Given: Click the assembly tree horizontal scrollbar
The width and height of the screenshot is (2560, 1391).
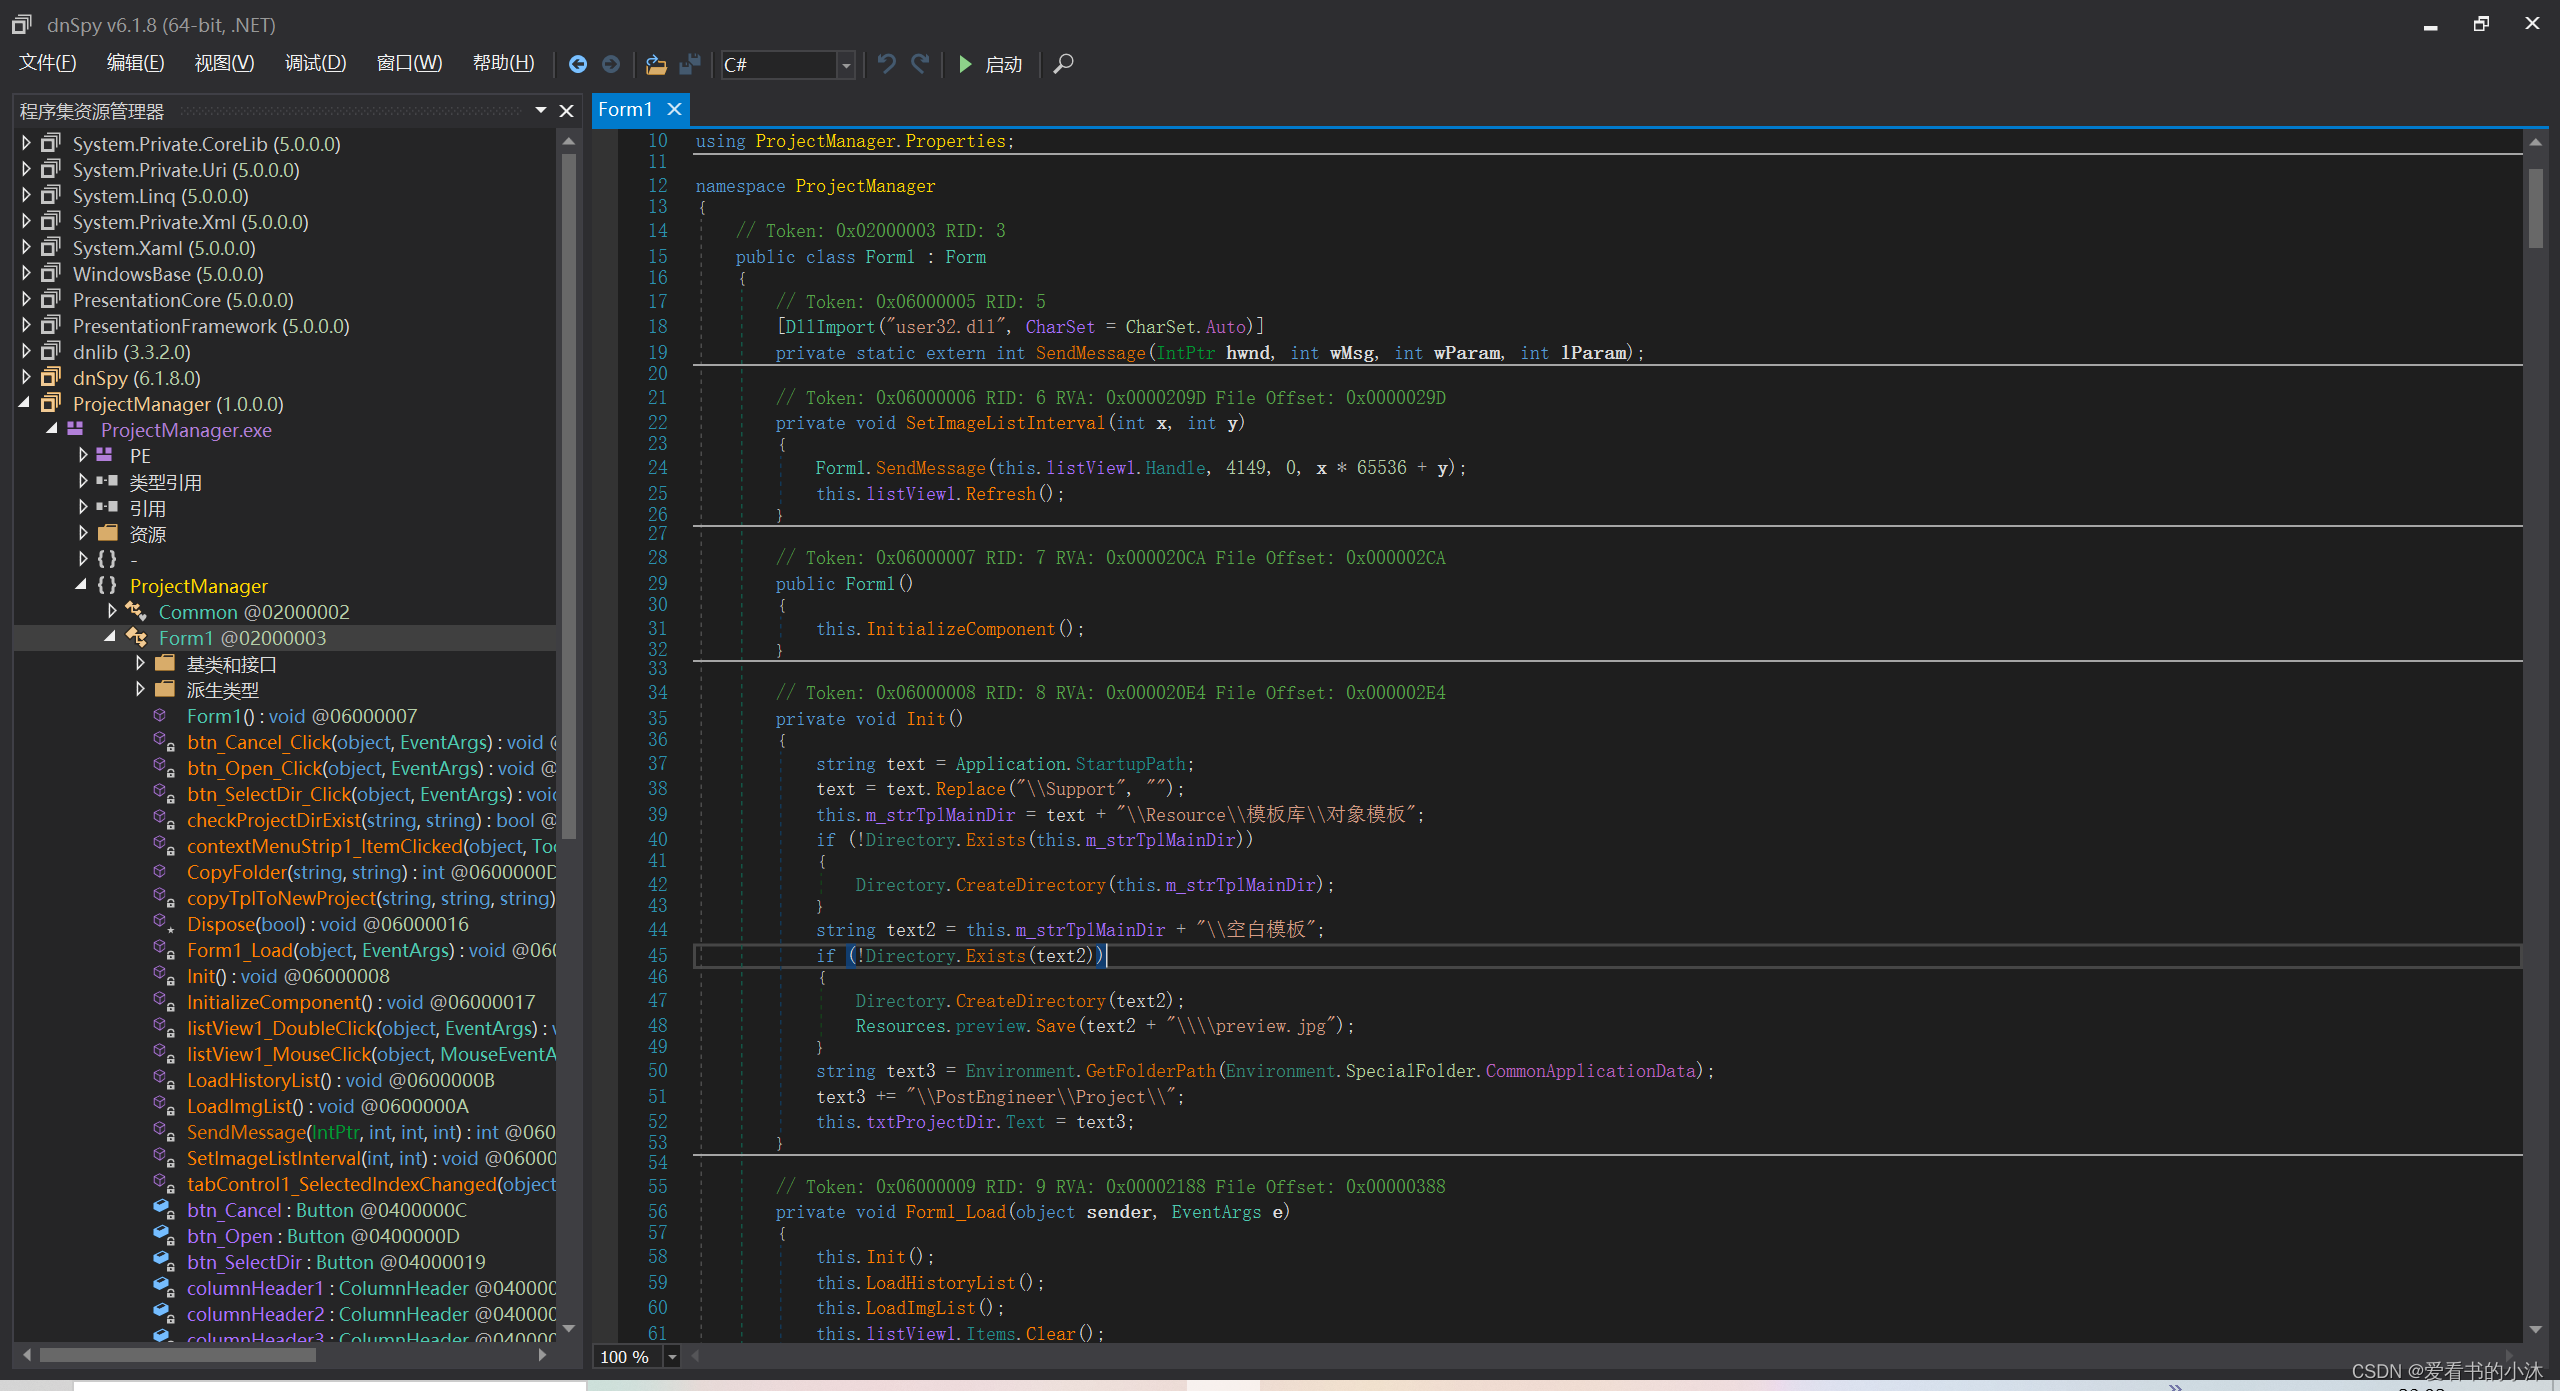Looking at the screenshot, I should [x=178, y=1355].
